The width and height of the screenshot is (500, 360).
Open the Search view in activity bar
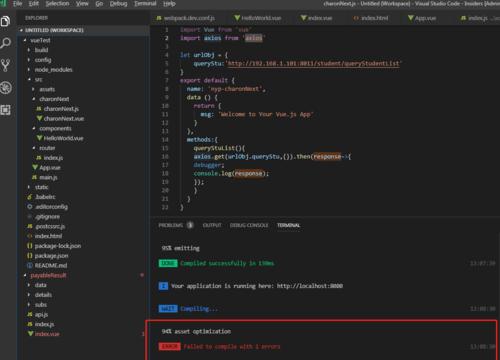(6, 43)
